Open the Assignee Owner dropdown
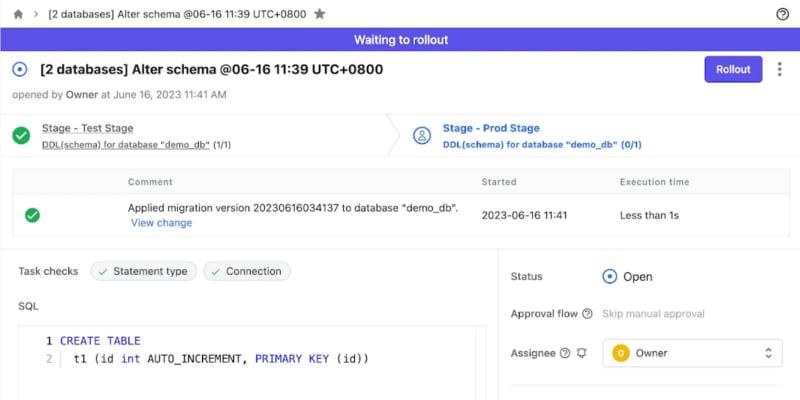The width and height of the screenshot is (800, 400). click(x=692, y=353)
